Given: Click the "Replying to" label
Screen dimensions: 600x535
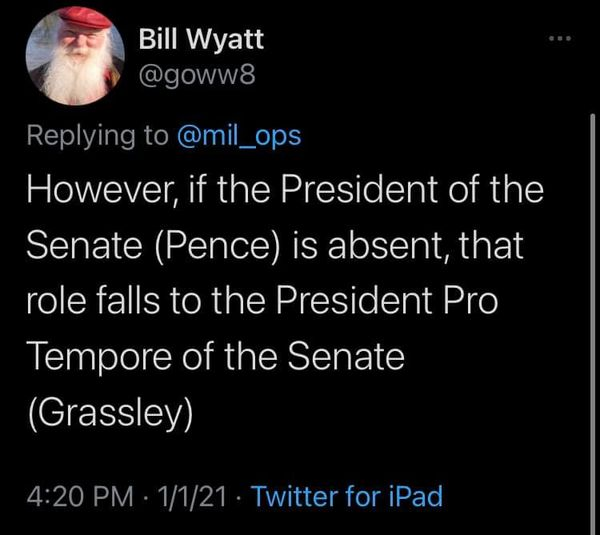Looking at the screenshot, I should [x=97, y=136].
